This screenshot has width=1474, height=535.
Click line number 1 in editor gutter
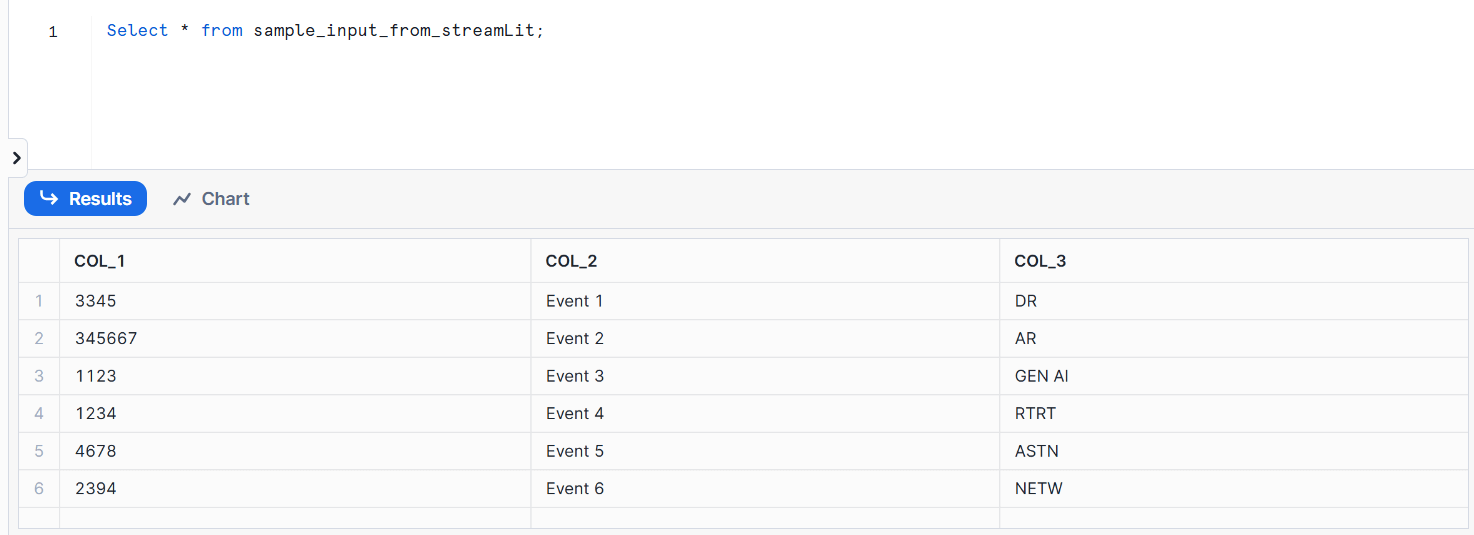click(53, 32)
